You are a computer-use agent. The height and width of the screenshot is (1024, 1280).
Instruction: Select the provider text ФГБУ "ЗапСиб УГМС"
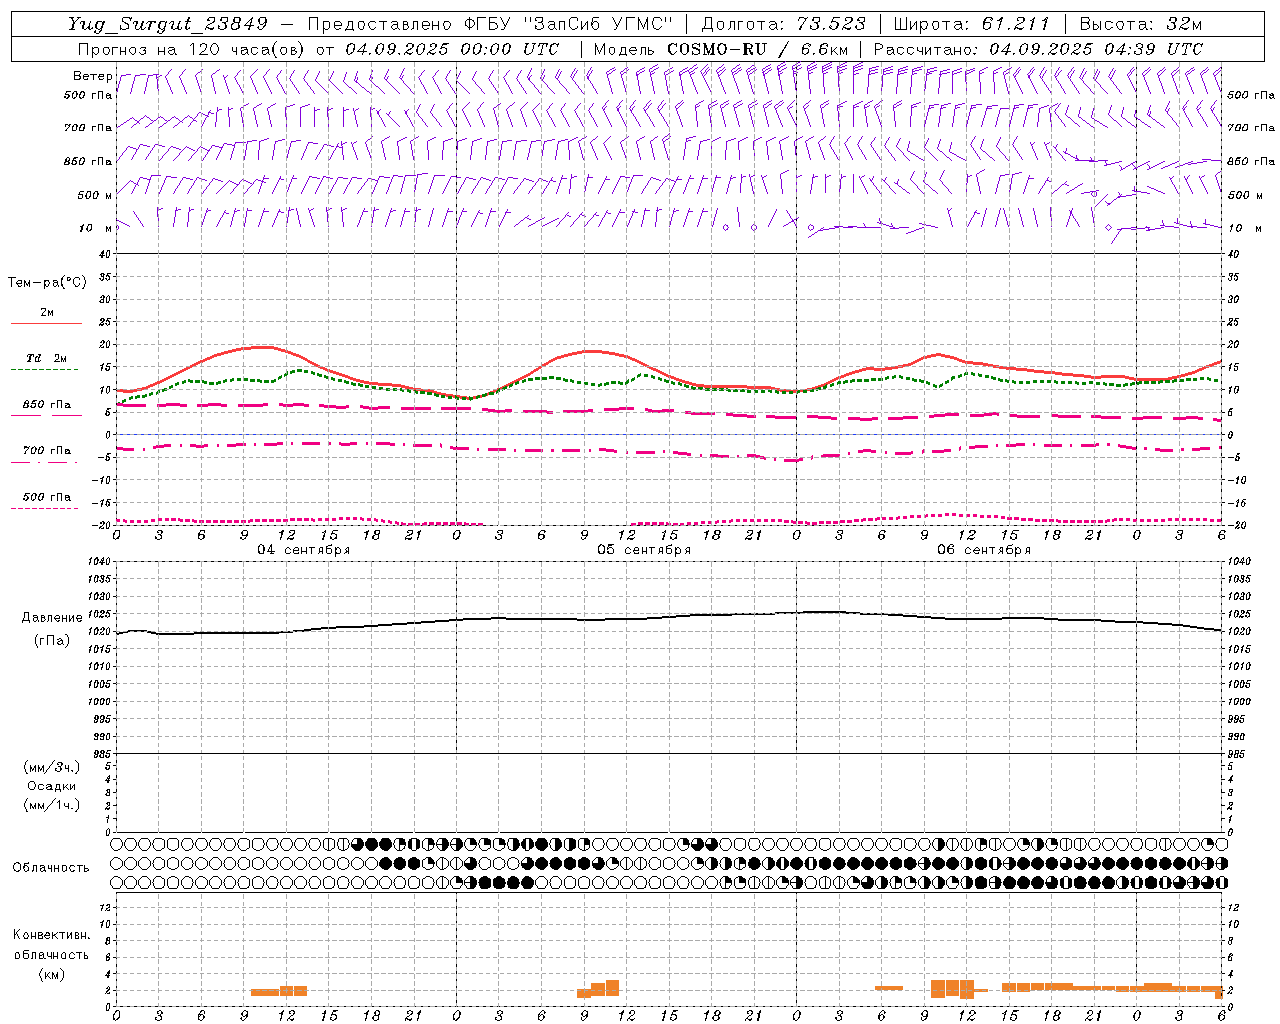[569, 24]
